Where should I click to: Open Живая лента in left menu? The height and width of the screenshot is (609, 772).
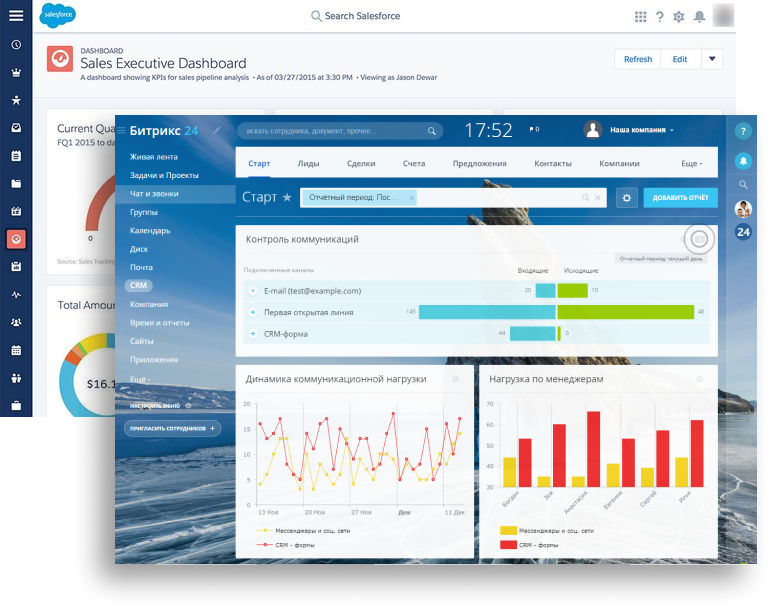(x=154, y=157)
